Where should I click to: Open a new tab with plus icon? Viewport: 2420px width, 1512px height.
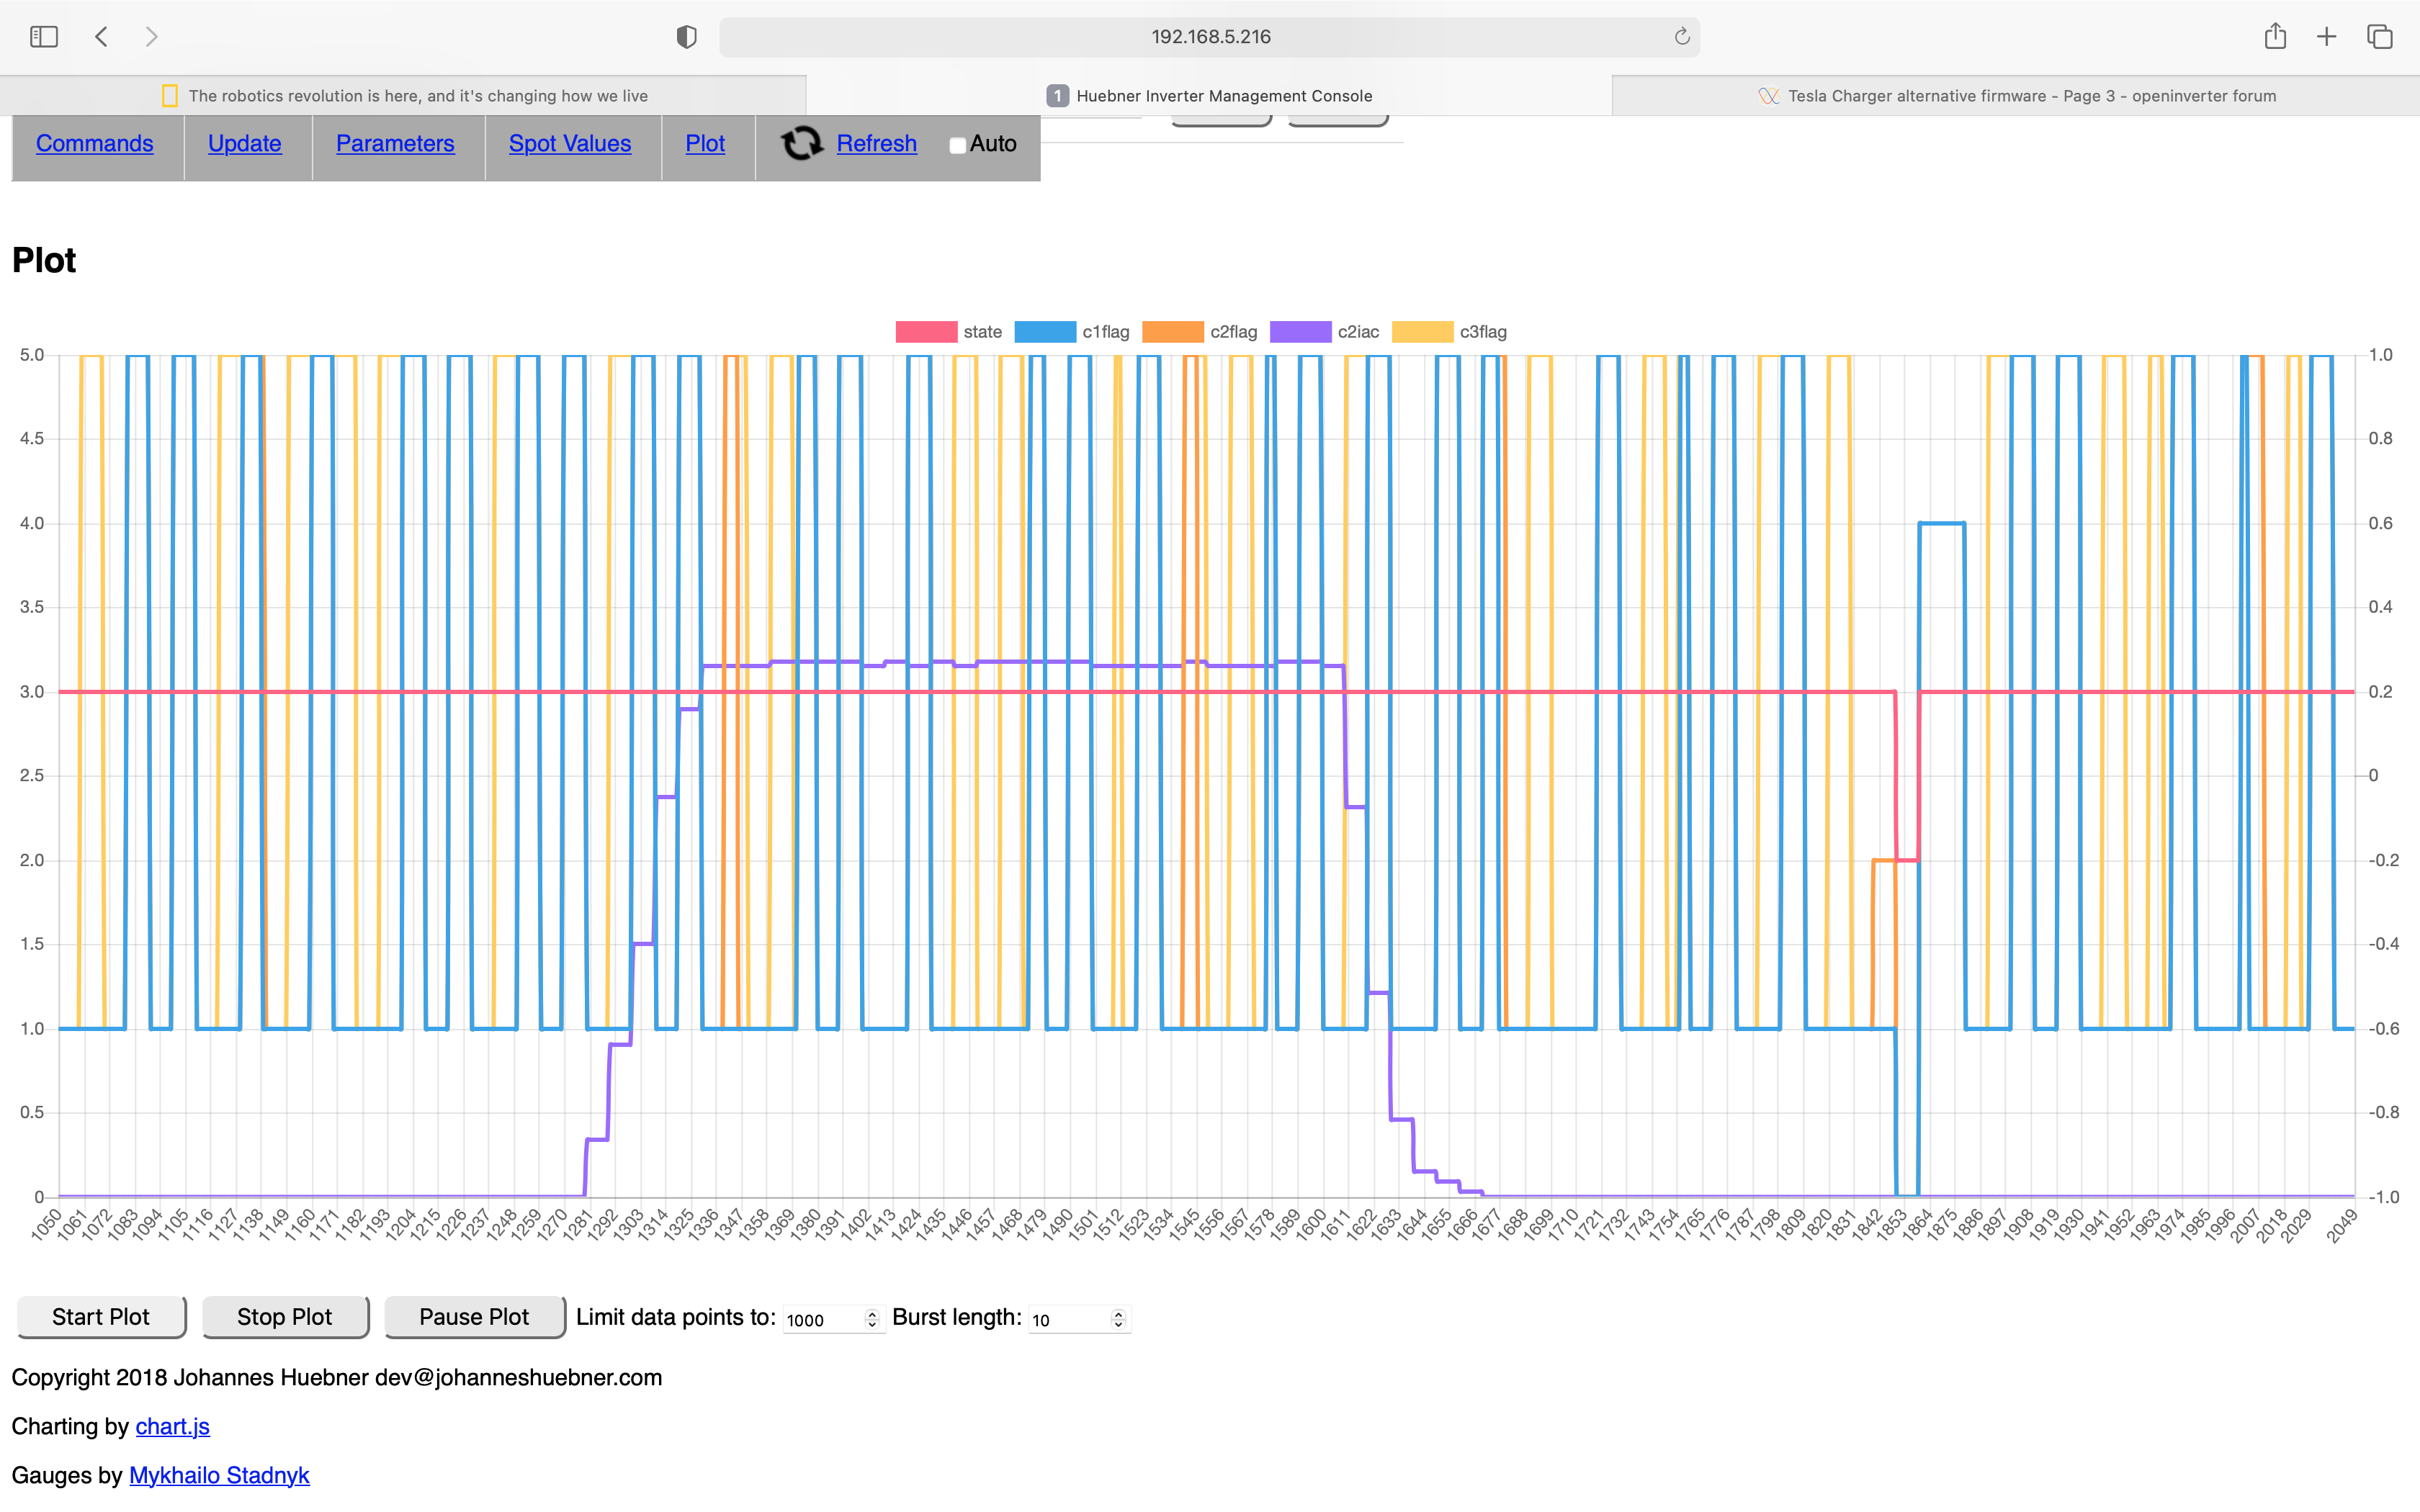pos(2327,37)
